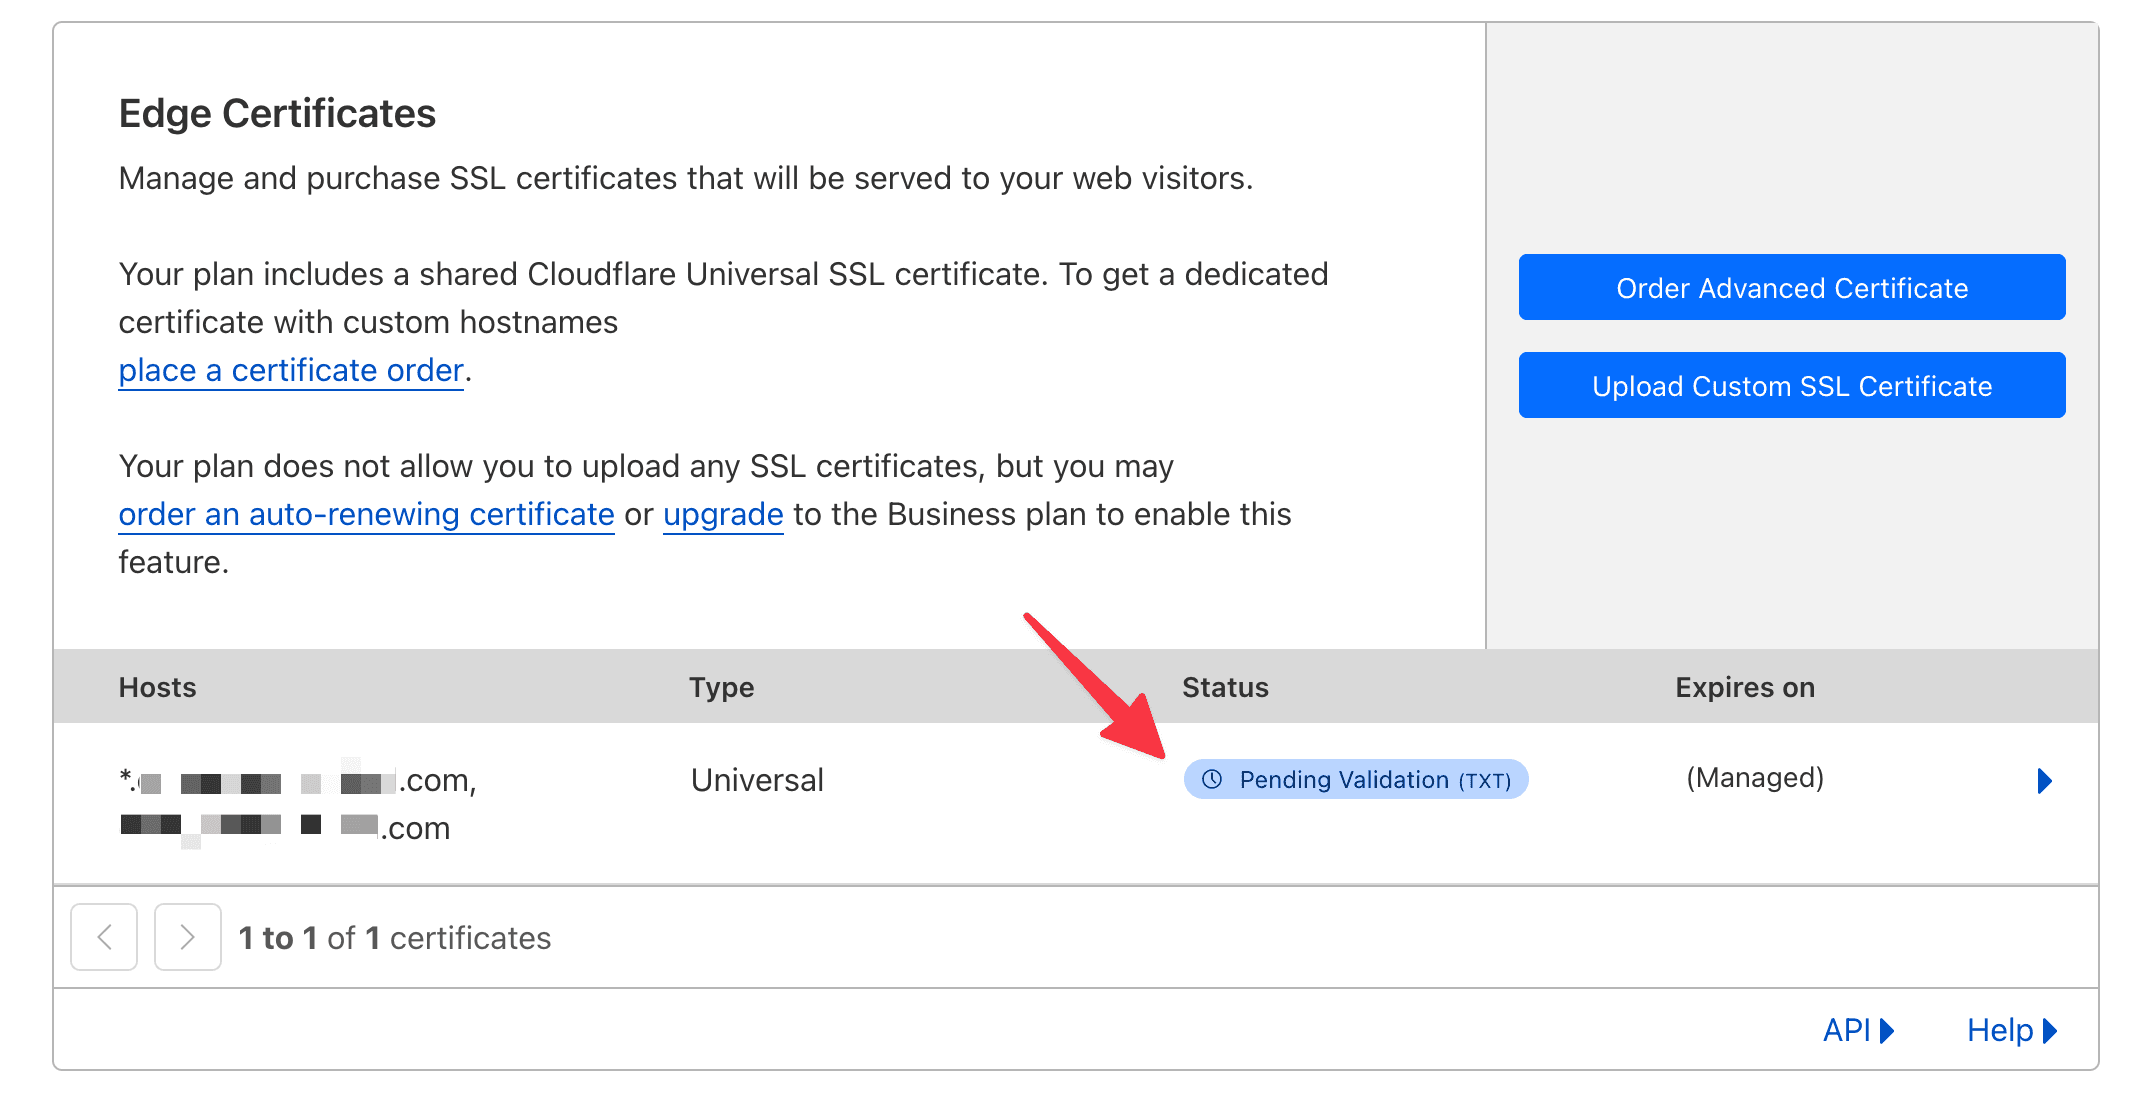Go to next certificates page
This screenshot has height=1096, width=2148.
187,937
